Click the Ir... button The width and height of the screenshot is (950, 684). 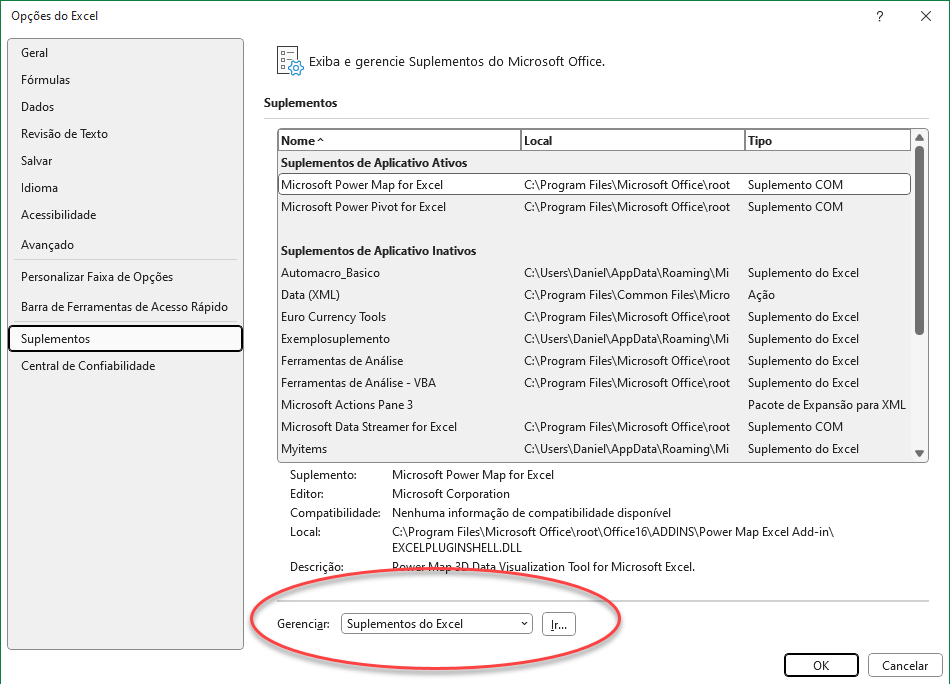click(x=559, y=625)
